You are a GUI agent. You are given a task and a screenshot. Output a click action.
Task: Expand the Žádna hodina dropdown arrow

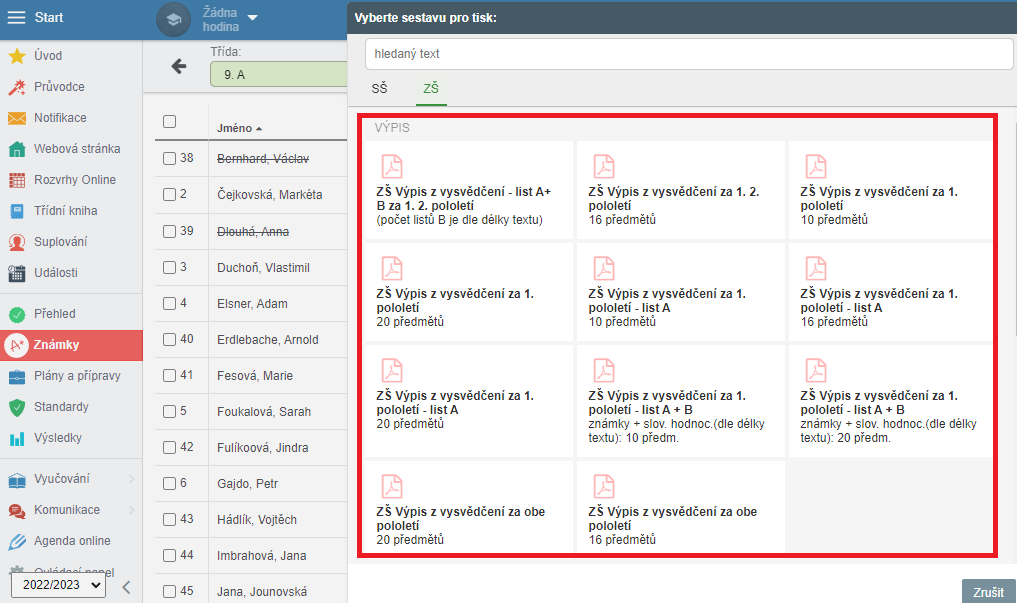point(252,17)
